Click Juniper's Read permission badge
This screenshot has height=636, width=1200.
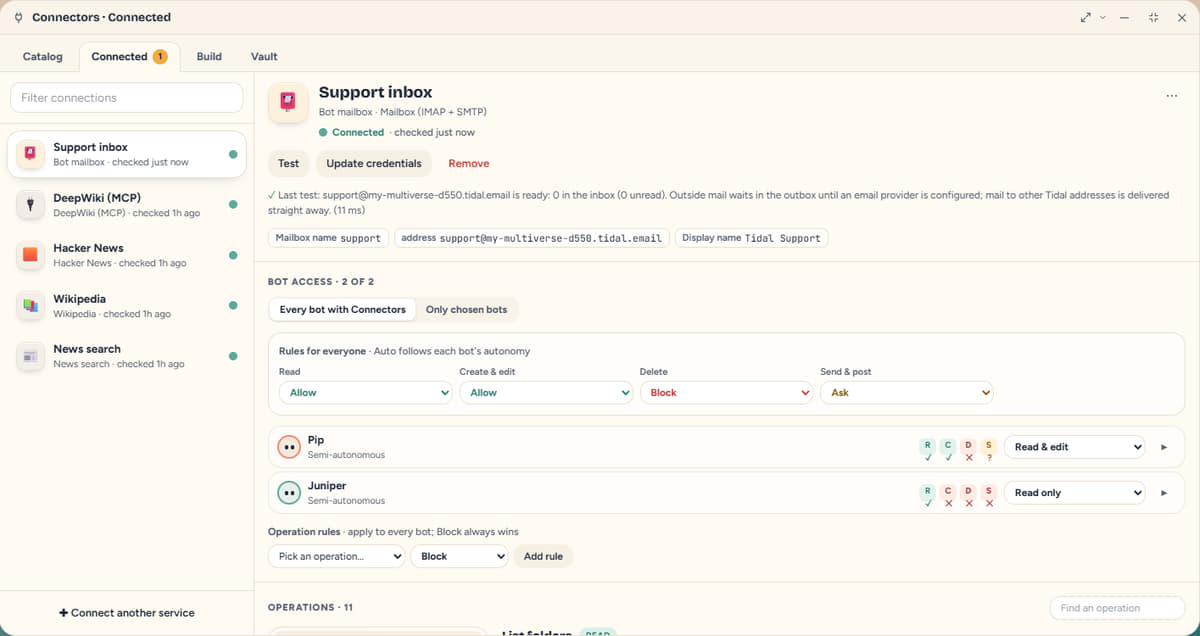point(928,496)
